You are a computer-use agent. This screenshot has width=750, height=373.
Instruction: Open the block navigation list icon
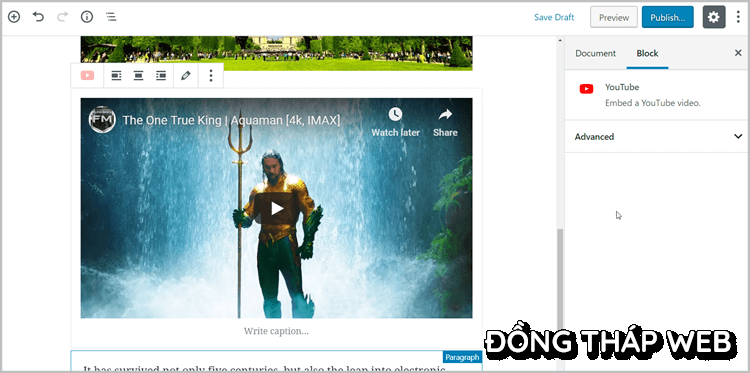[111, 17]
